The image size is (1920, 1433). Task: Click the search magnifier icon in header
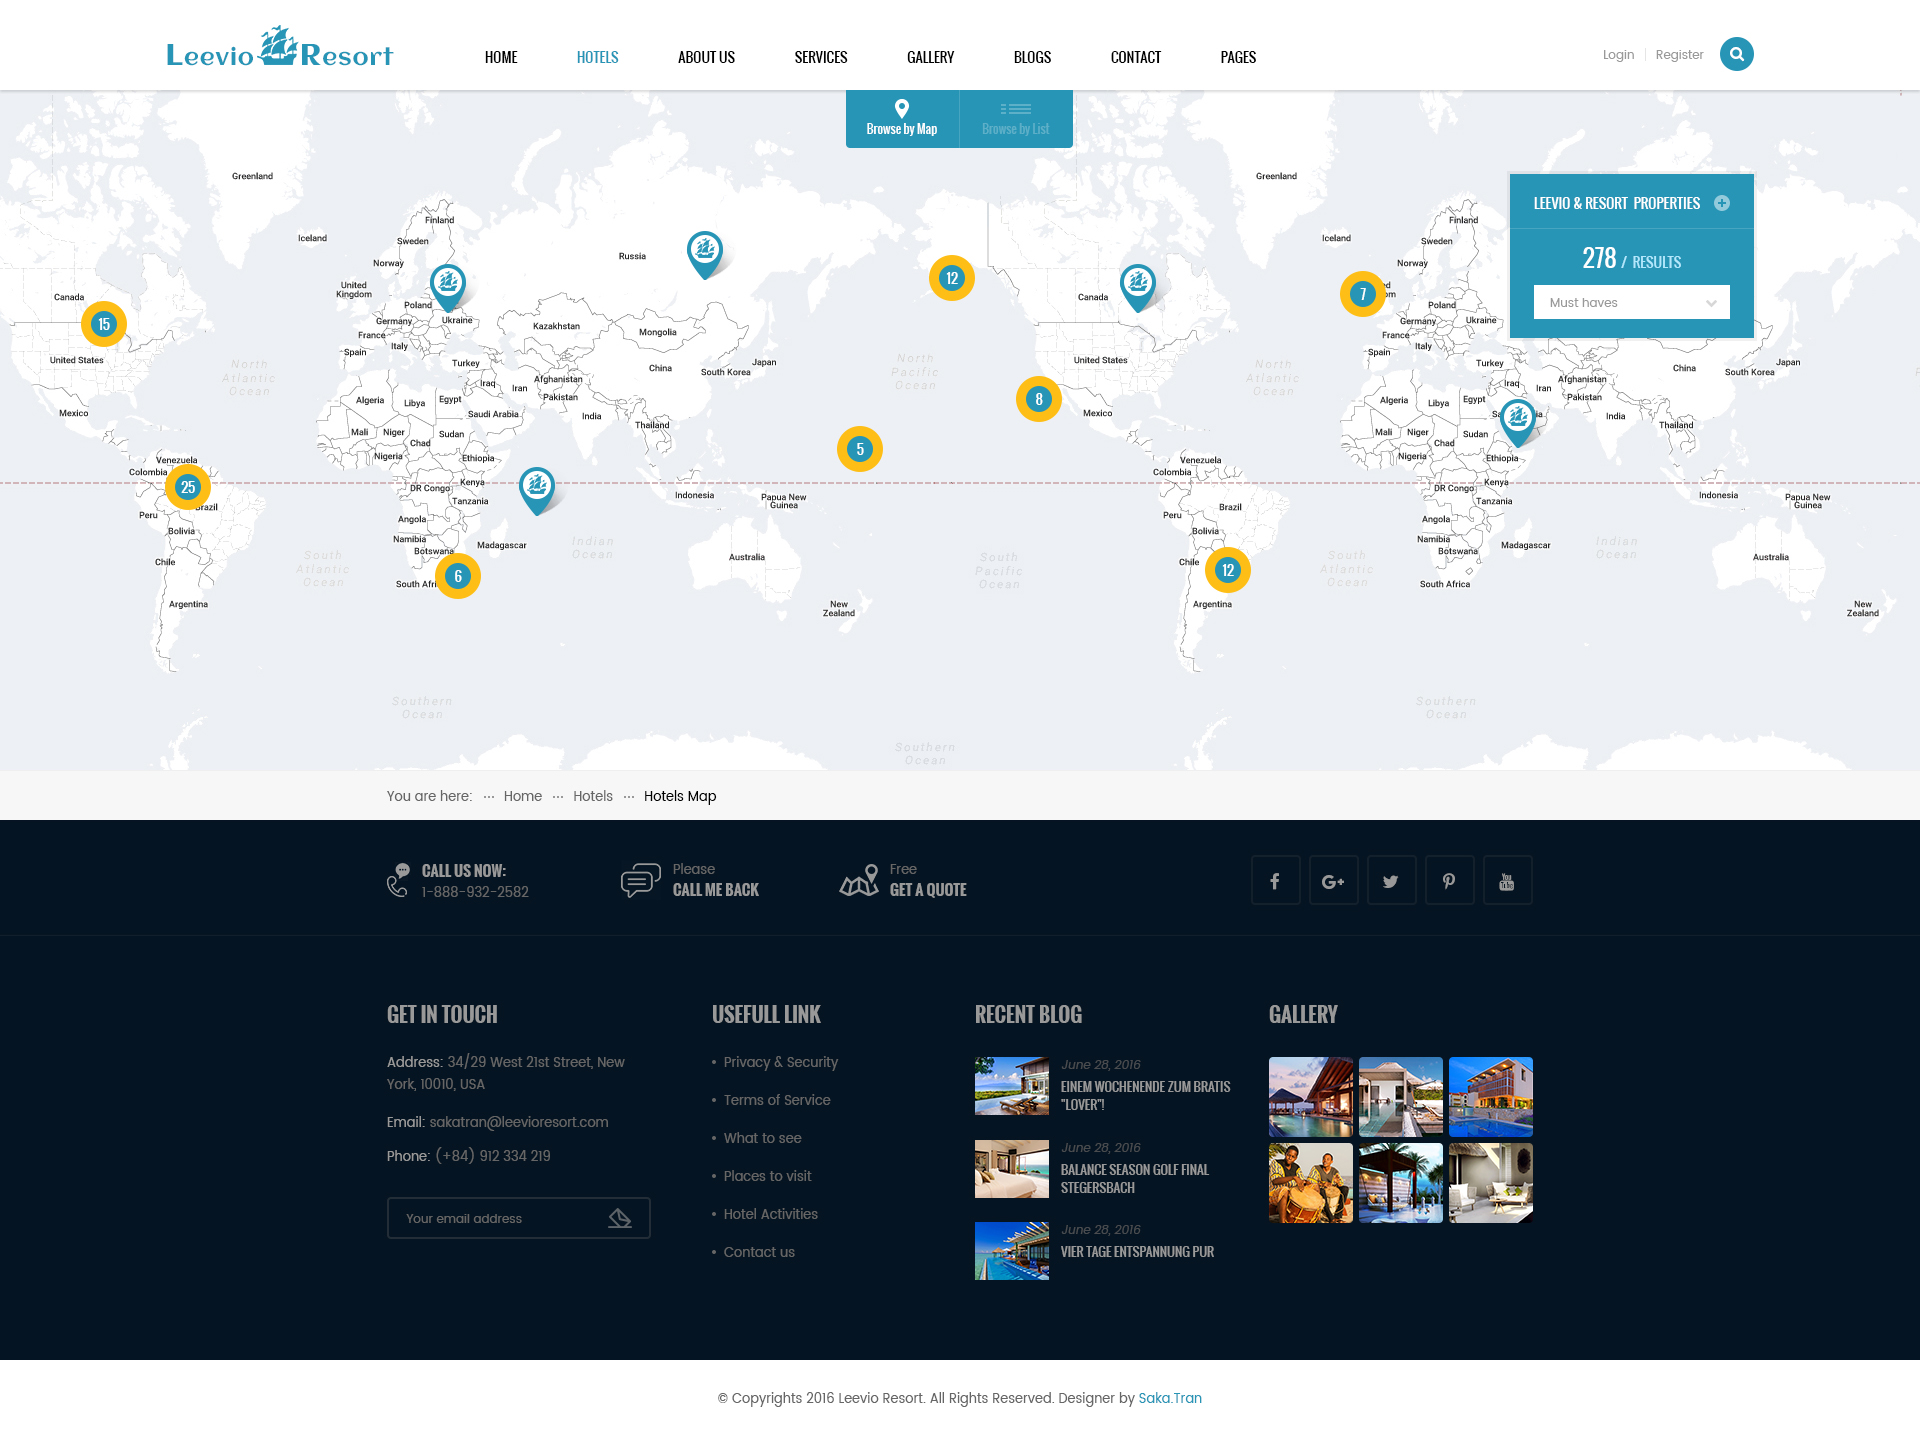1736,55
